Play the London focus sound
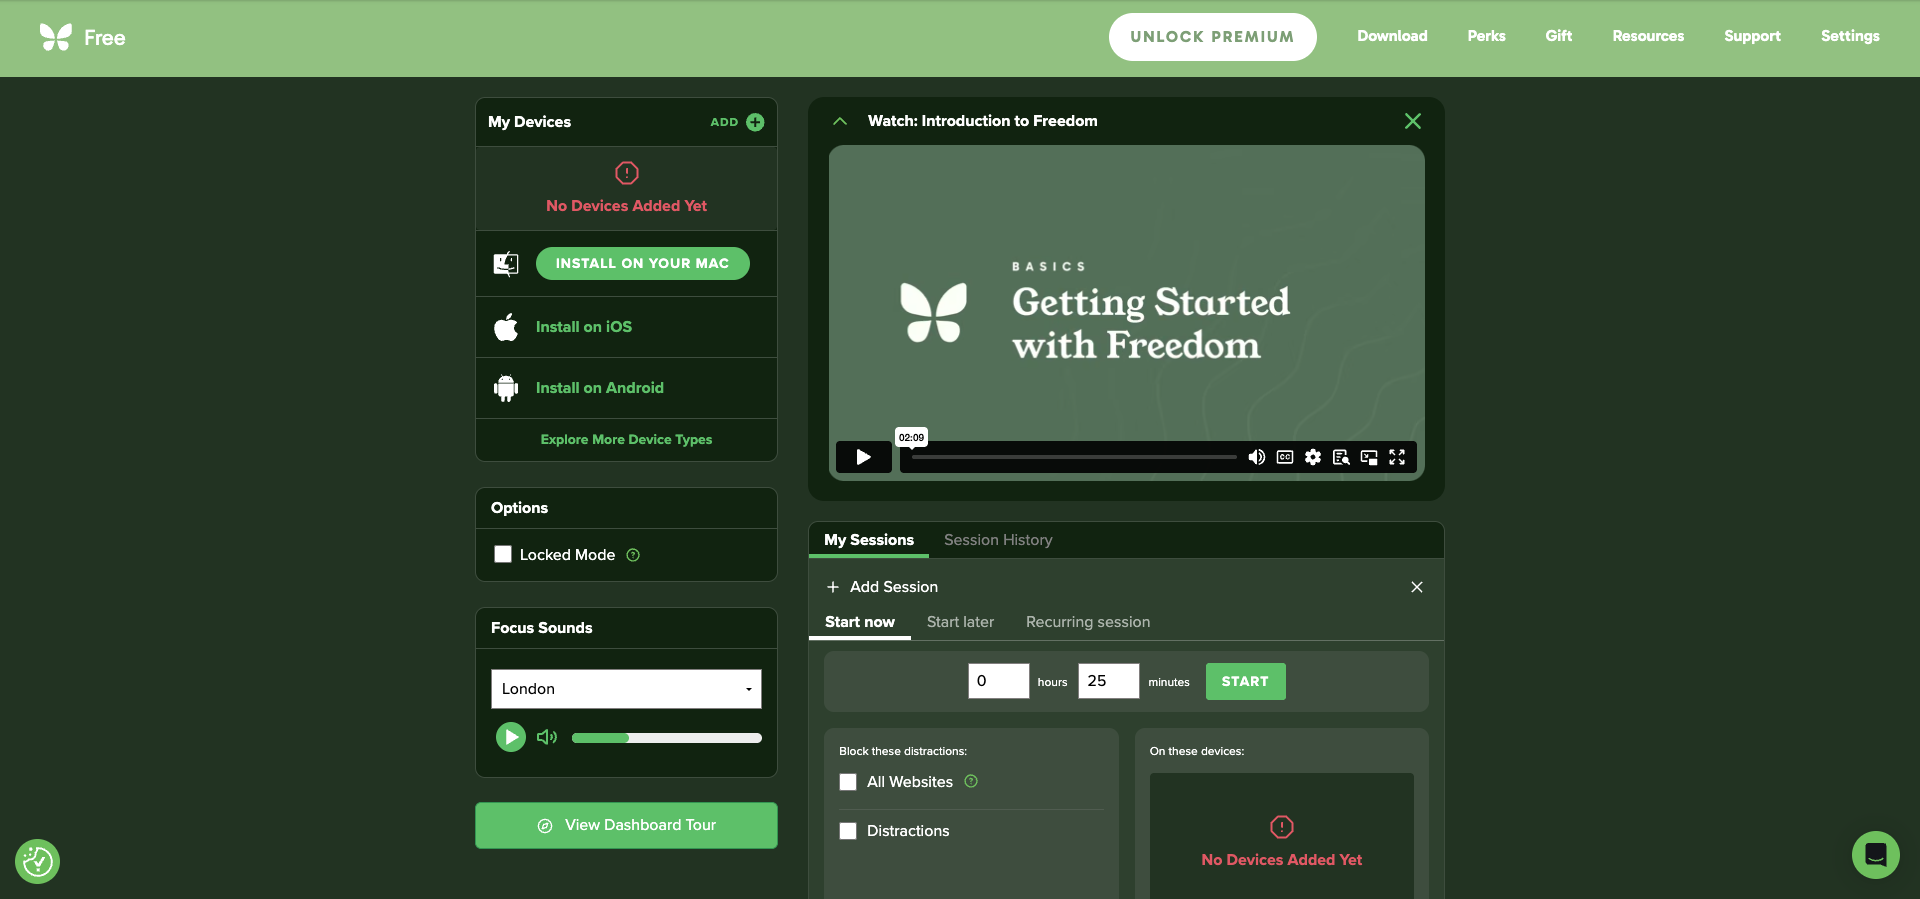Screen dimensions: 1920x899 tap(511, 737)
